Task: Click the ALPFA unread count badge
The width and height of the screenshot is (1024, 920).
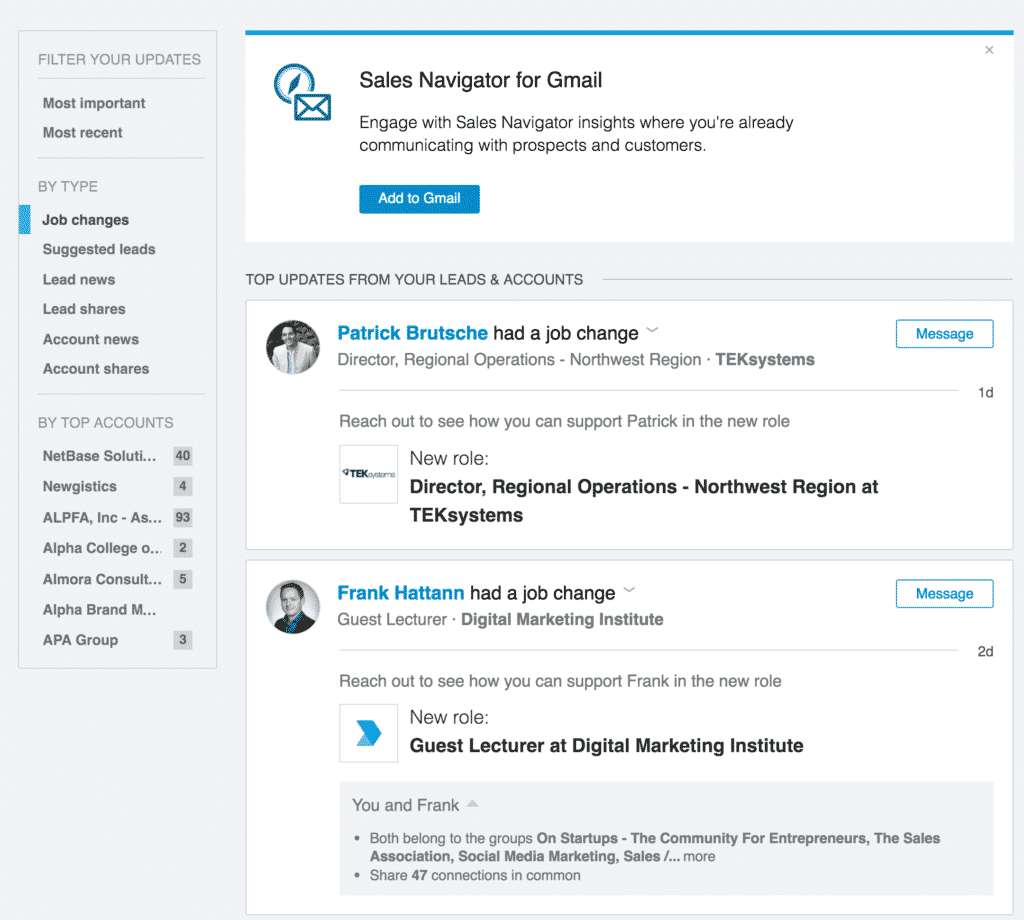Action: pyautogui.click(x=183, y=518)
